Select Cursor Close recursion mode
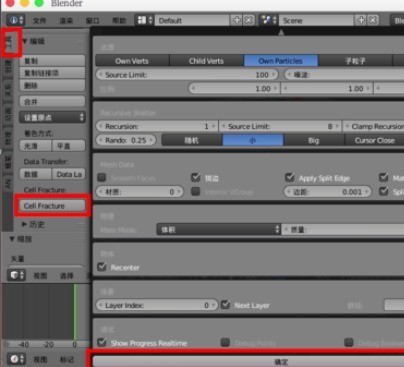 click(x=374, y=140)
